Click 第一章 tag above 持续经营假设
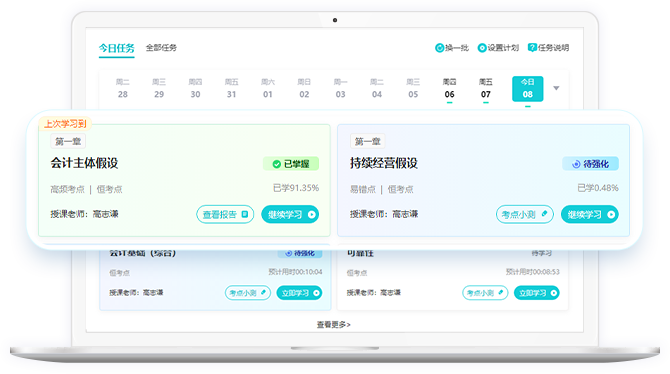The image size is (670, 374). (367, 141)
